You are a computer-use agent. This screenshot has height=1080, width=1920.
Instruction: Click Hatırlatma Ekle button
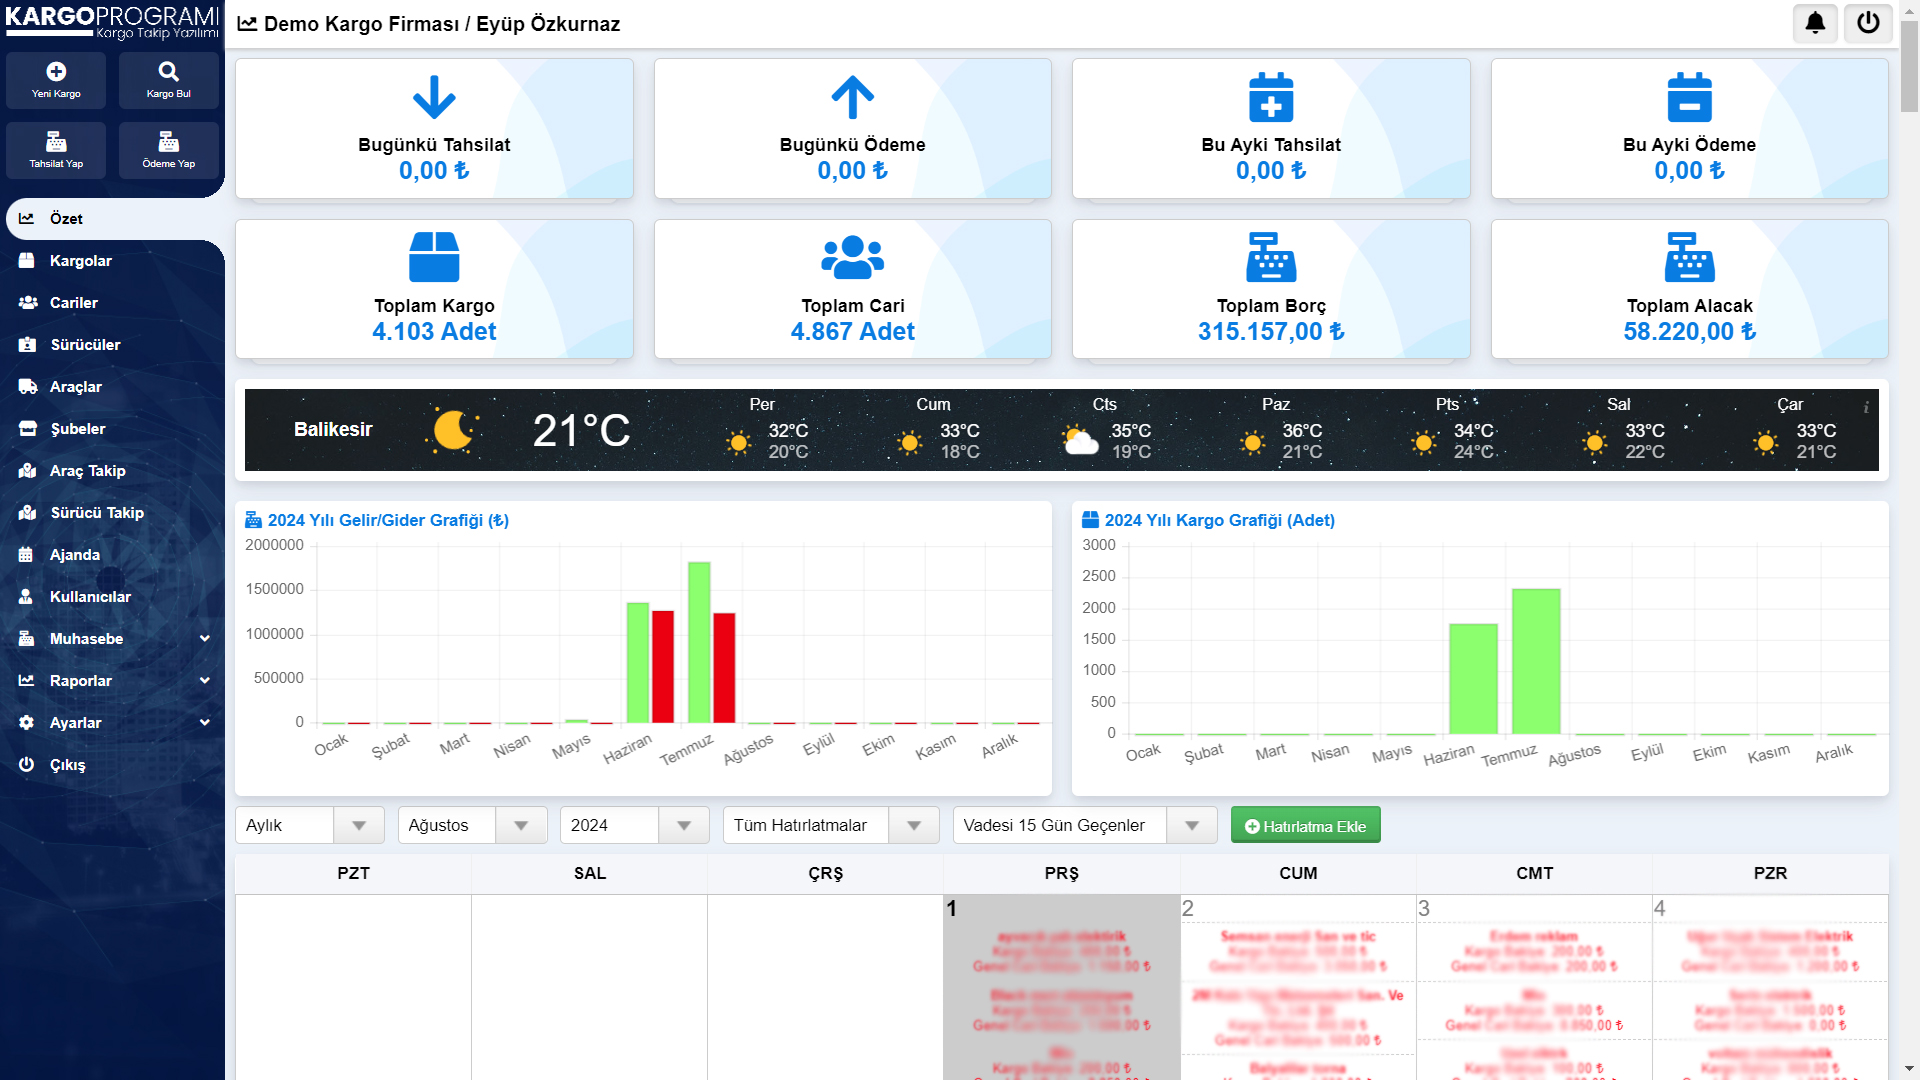[x=1305, y=825]
